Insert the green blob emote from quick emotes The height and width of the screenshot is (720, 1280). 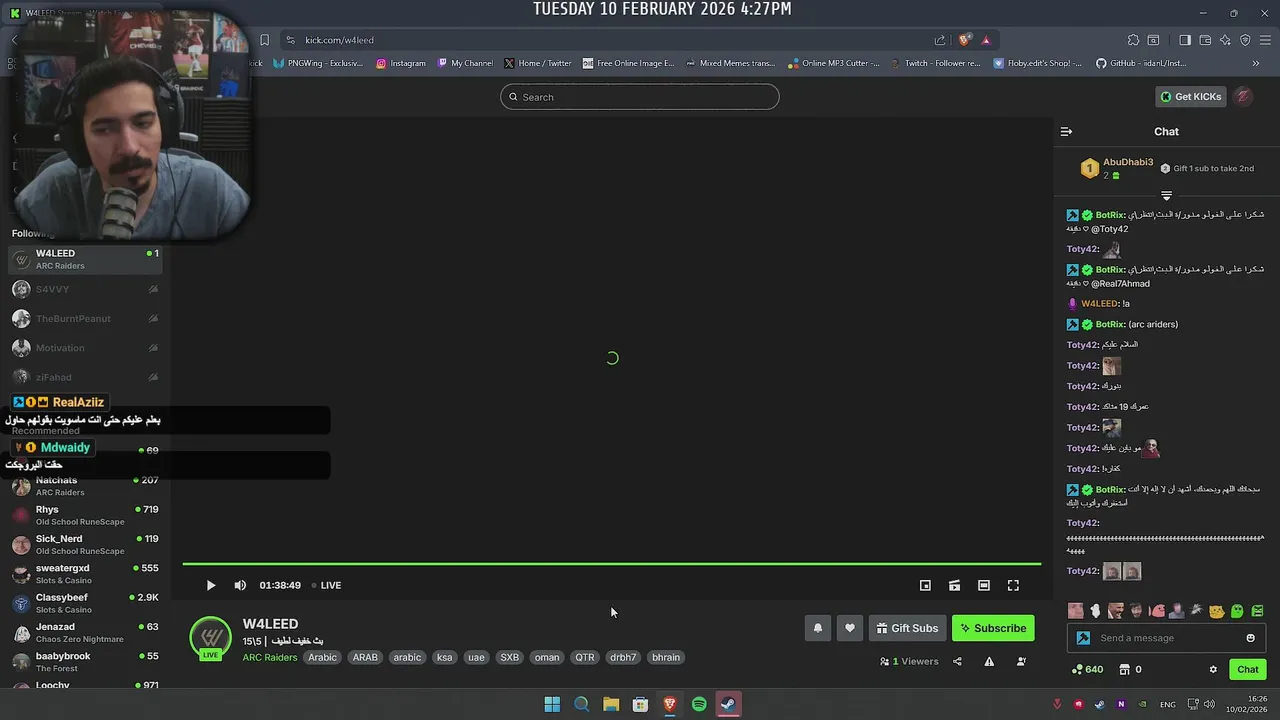1237,611
